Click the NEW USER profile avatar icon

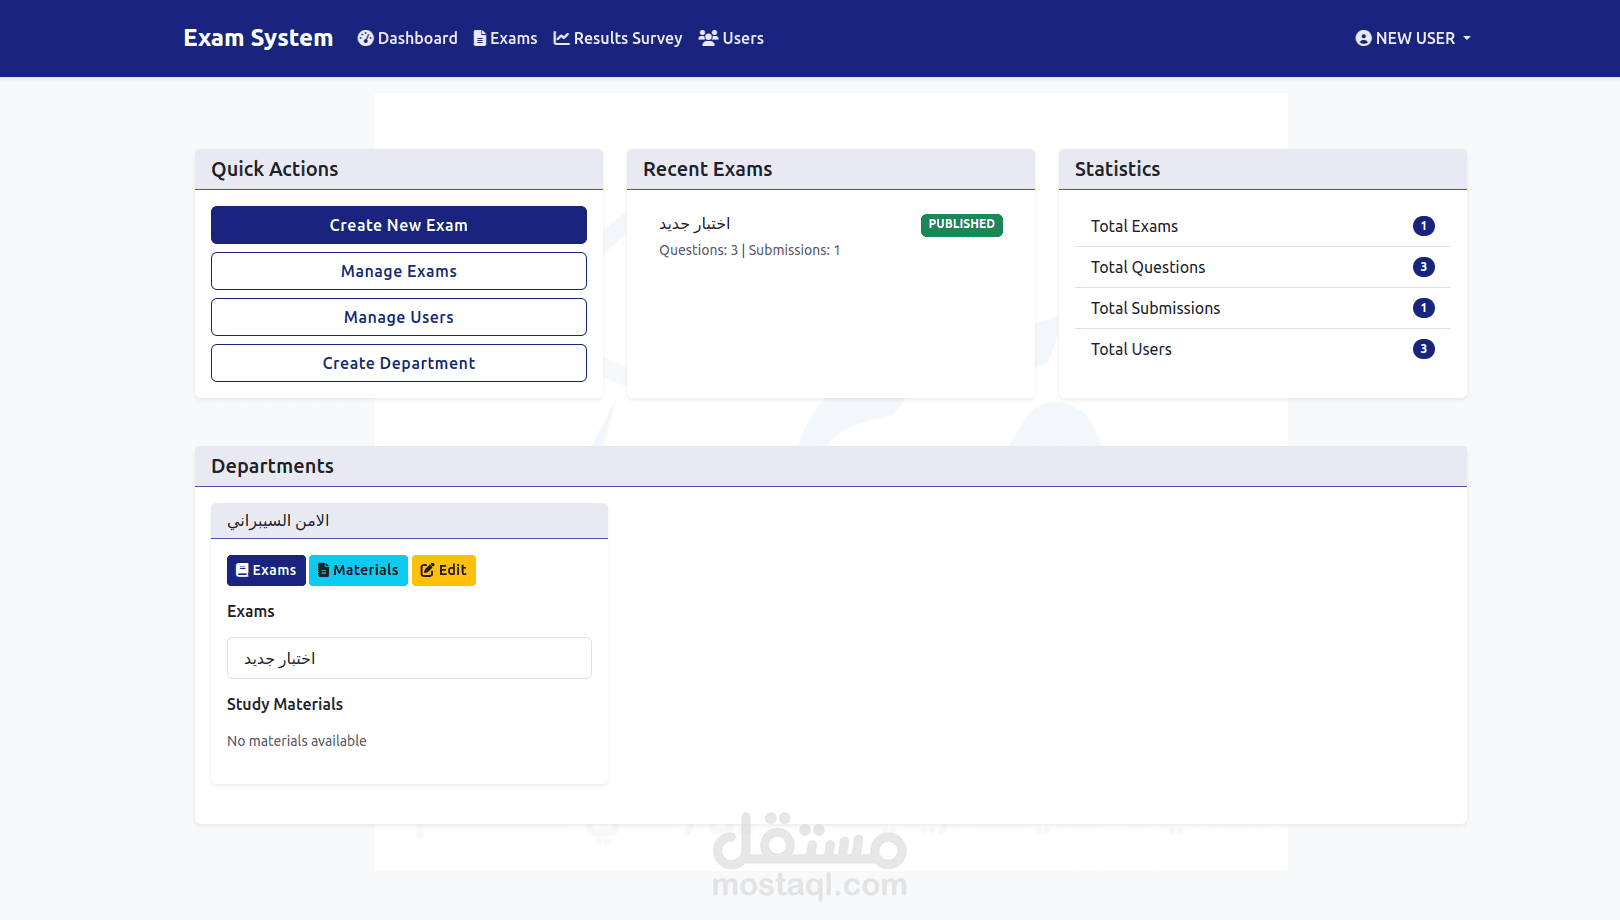[x=1363, y=38]
